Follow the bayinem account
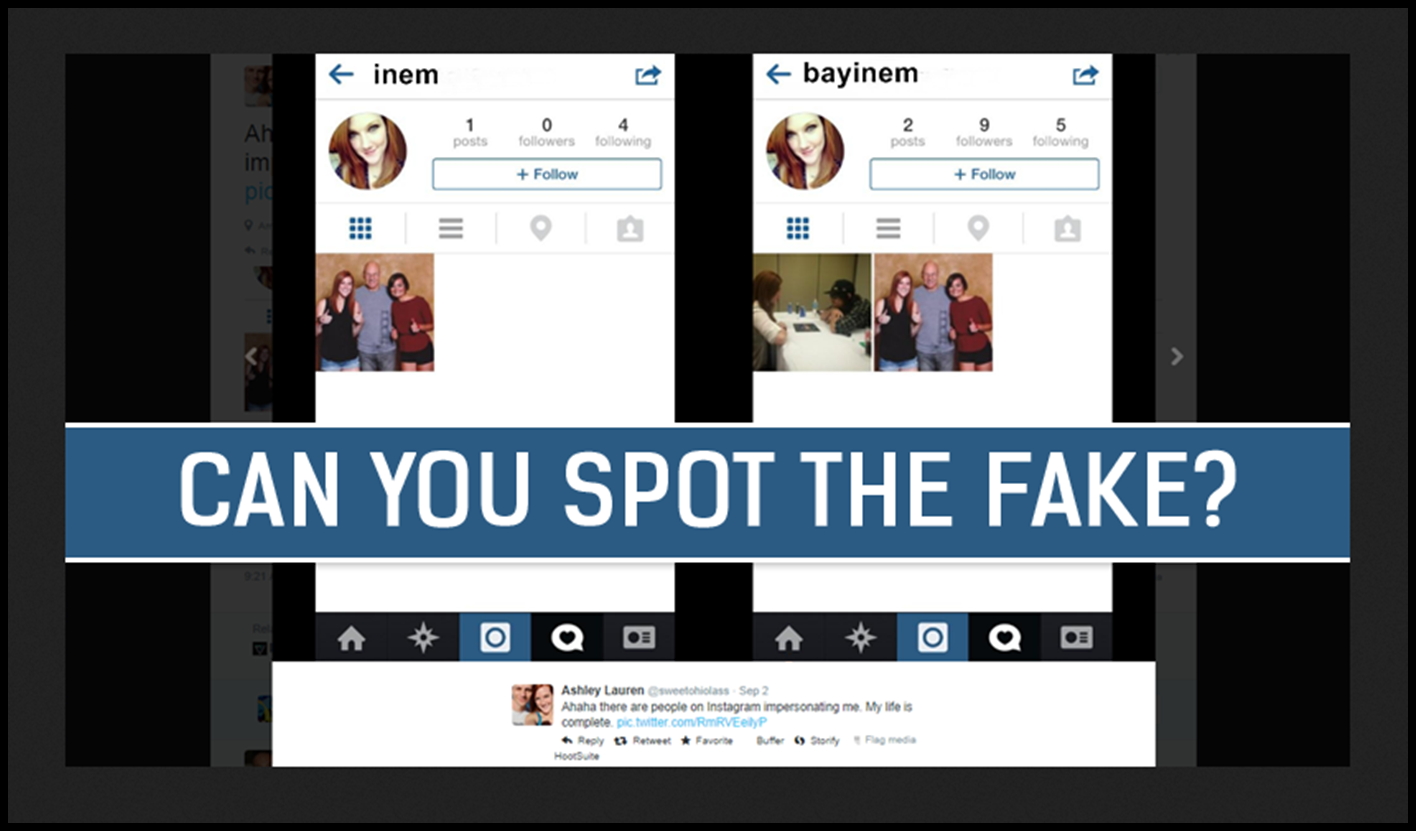1416x831 pixels. pyautogui.click(x=984, y=174)
